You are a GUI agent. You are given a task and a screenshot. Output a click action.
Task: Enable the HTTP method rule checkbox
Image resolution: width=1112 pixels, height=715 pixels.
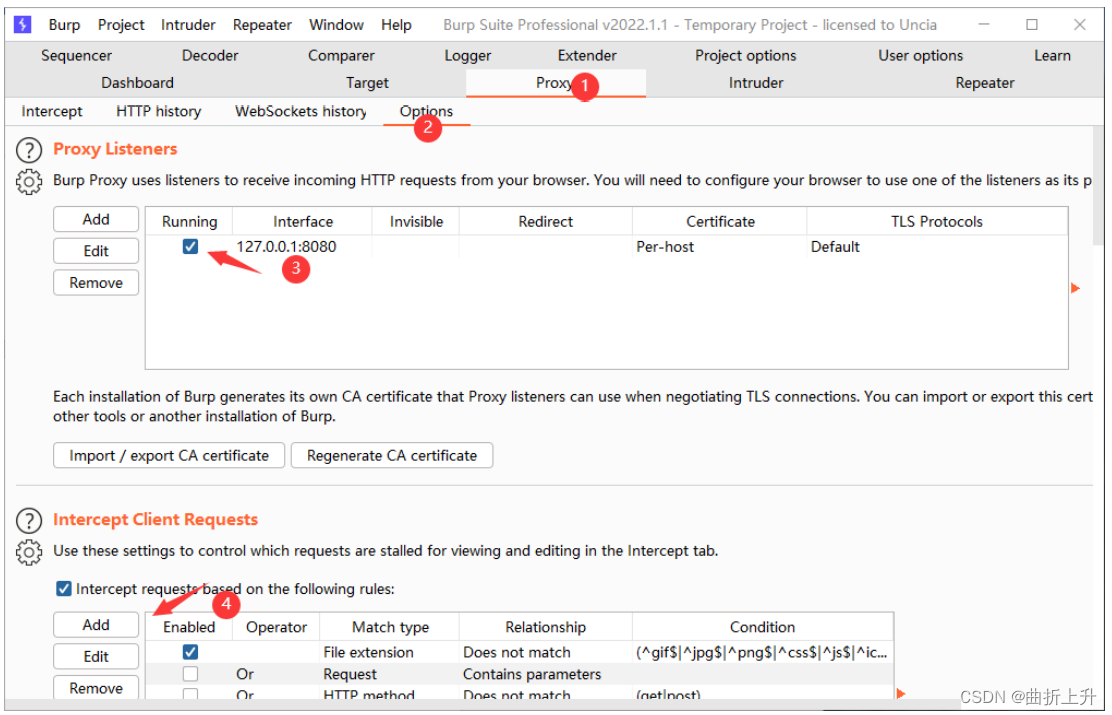click(190, 695)
